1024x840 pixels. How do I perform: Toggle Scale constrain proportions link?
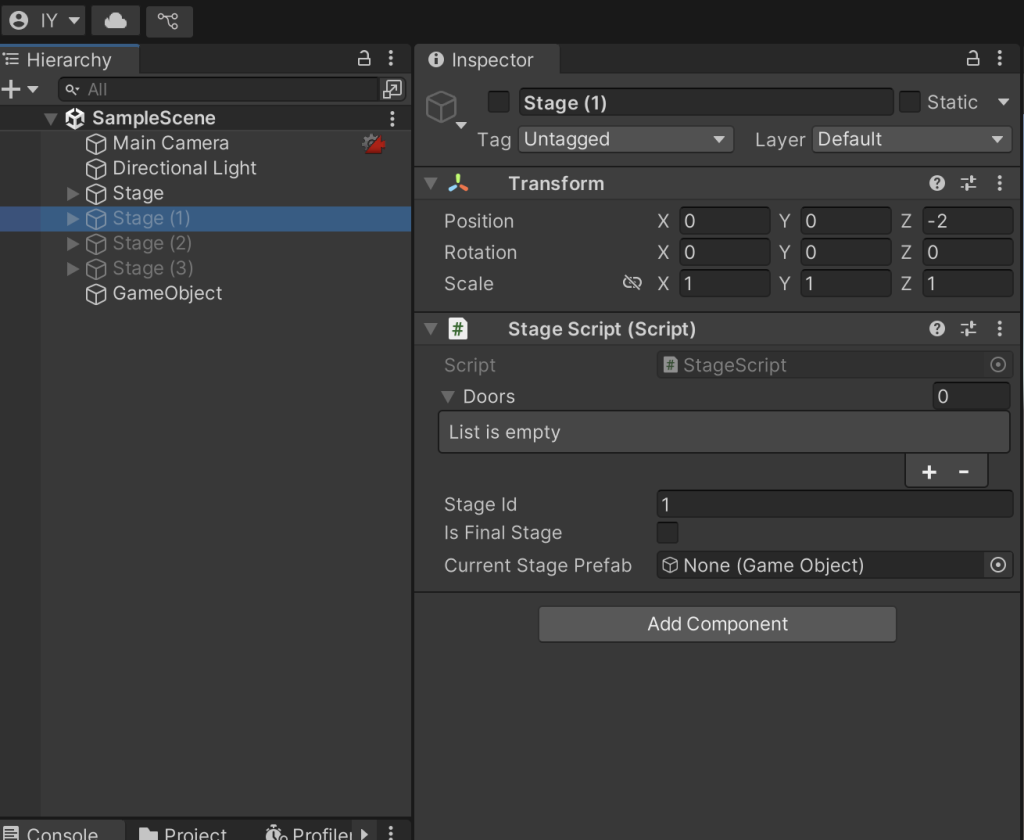point(632,283)
